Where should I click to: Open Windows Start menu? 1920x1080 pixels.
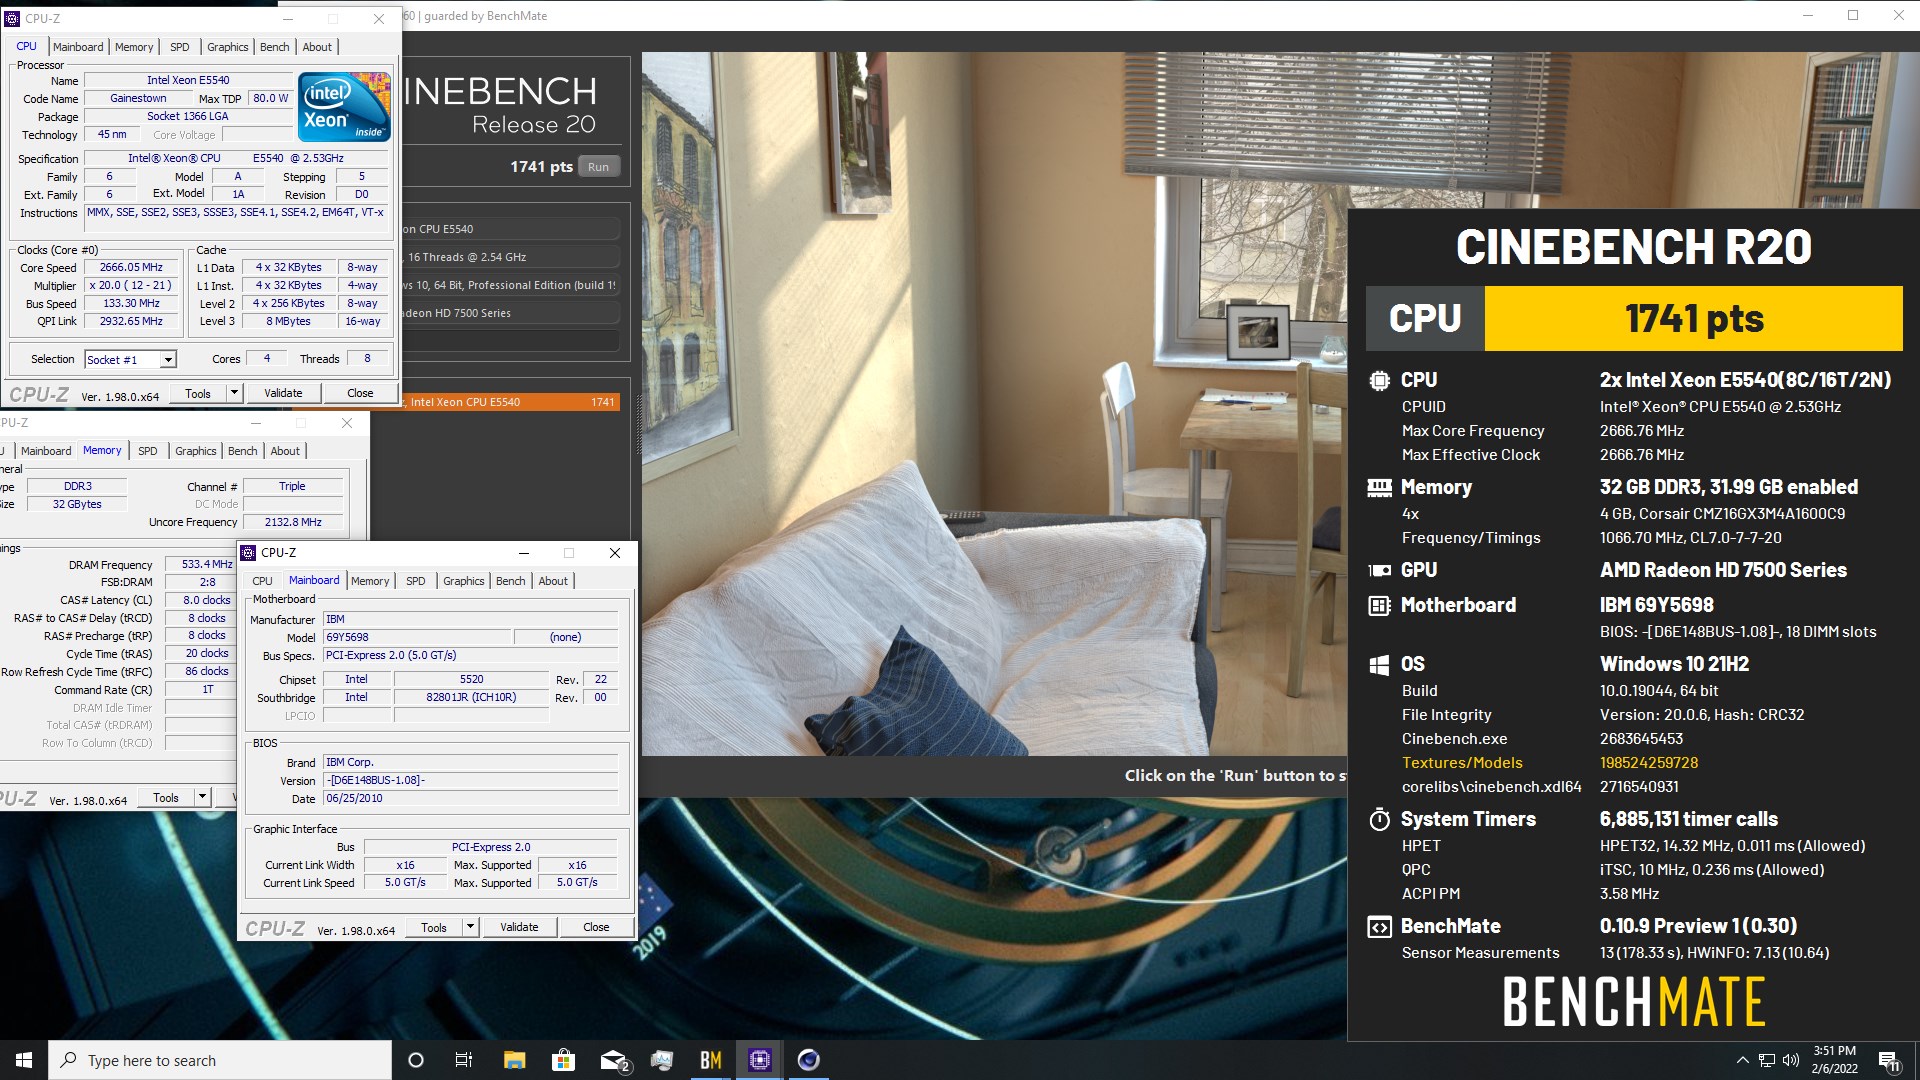pyautogui.click(x=24, y=1060)
